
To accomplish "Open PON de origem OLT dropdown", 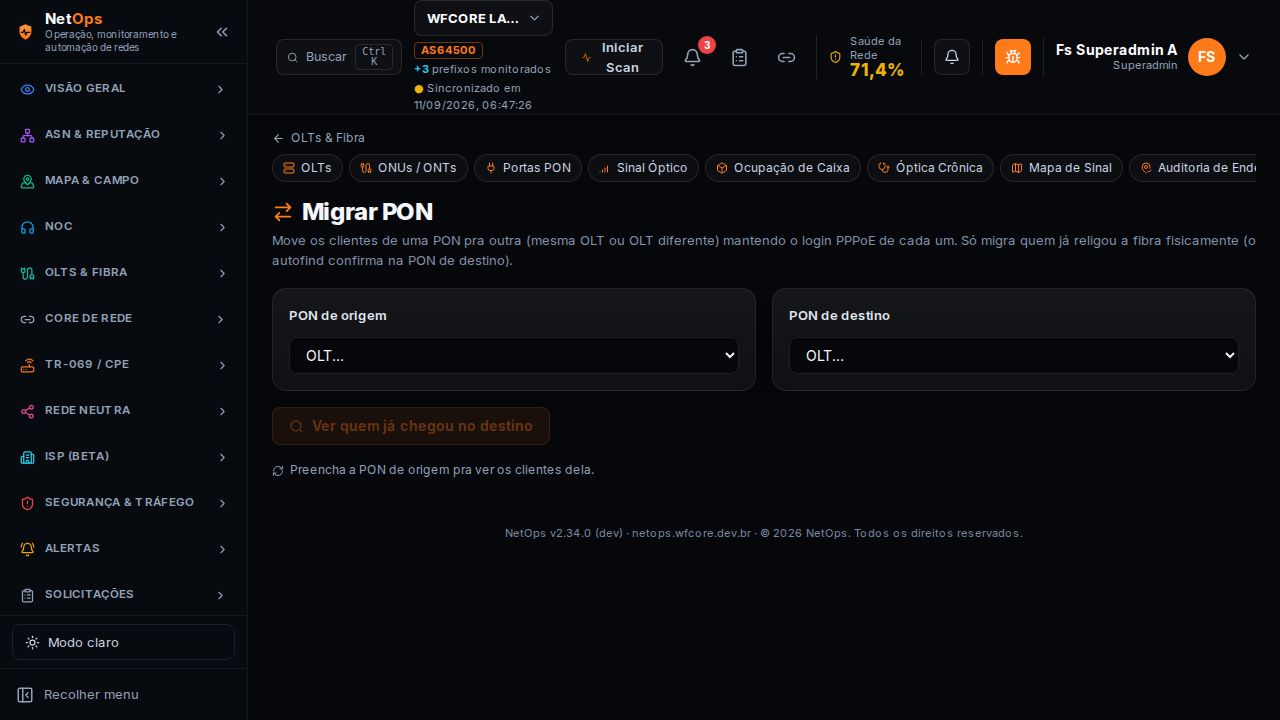I will click(514, 355).
